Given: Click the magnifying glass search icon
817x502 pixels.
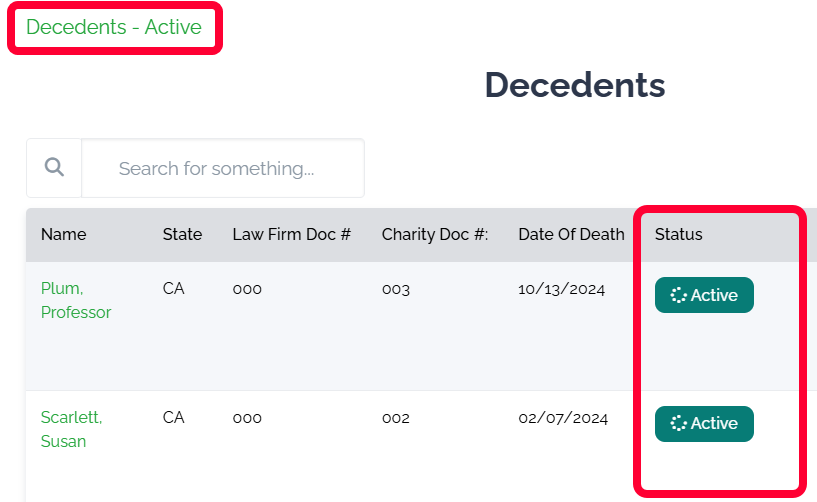Looking at the screenshot, I should click(x=54, y=167).
